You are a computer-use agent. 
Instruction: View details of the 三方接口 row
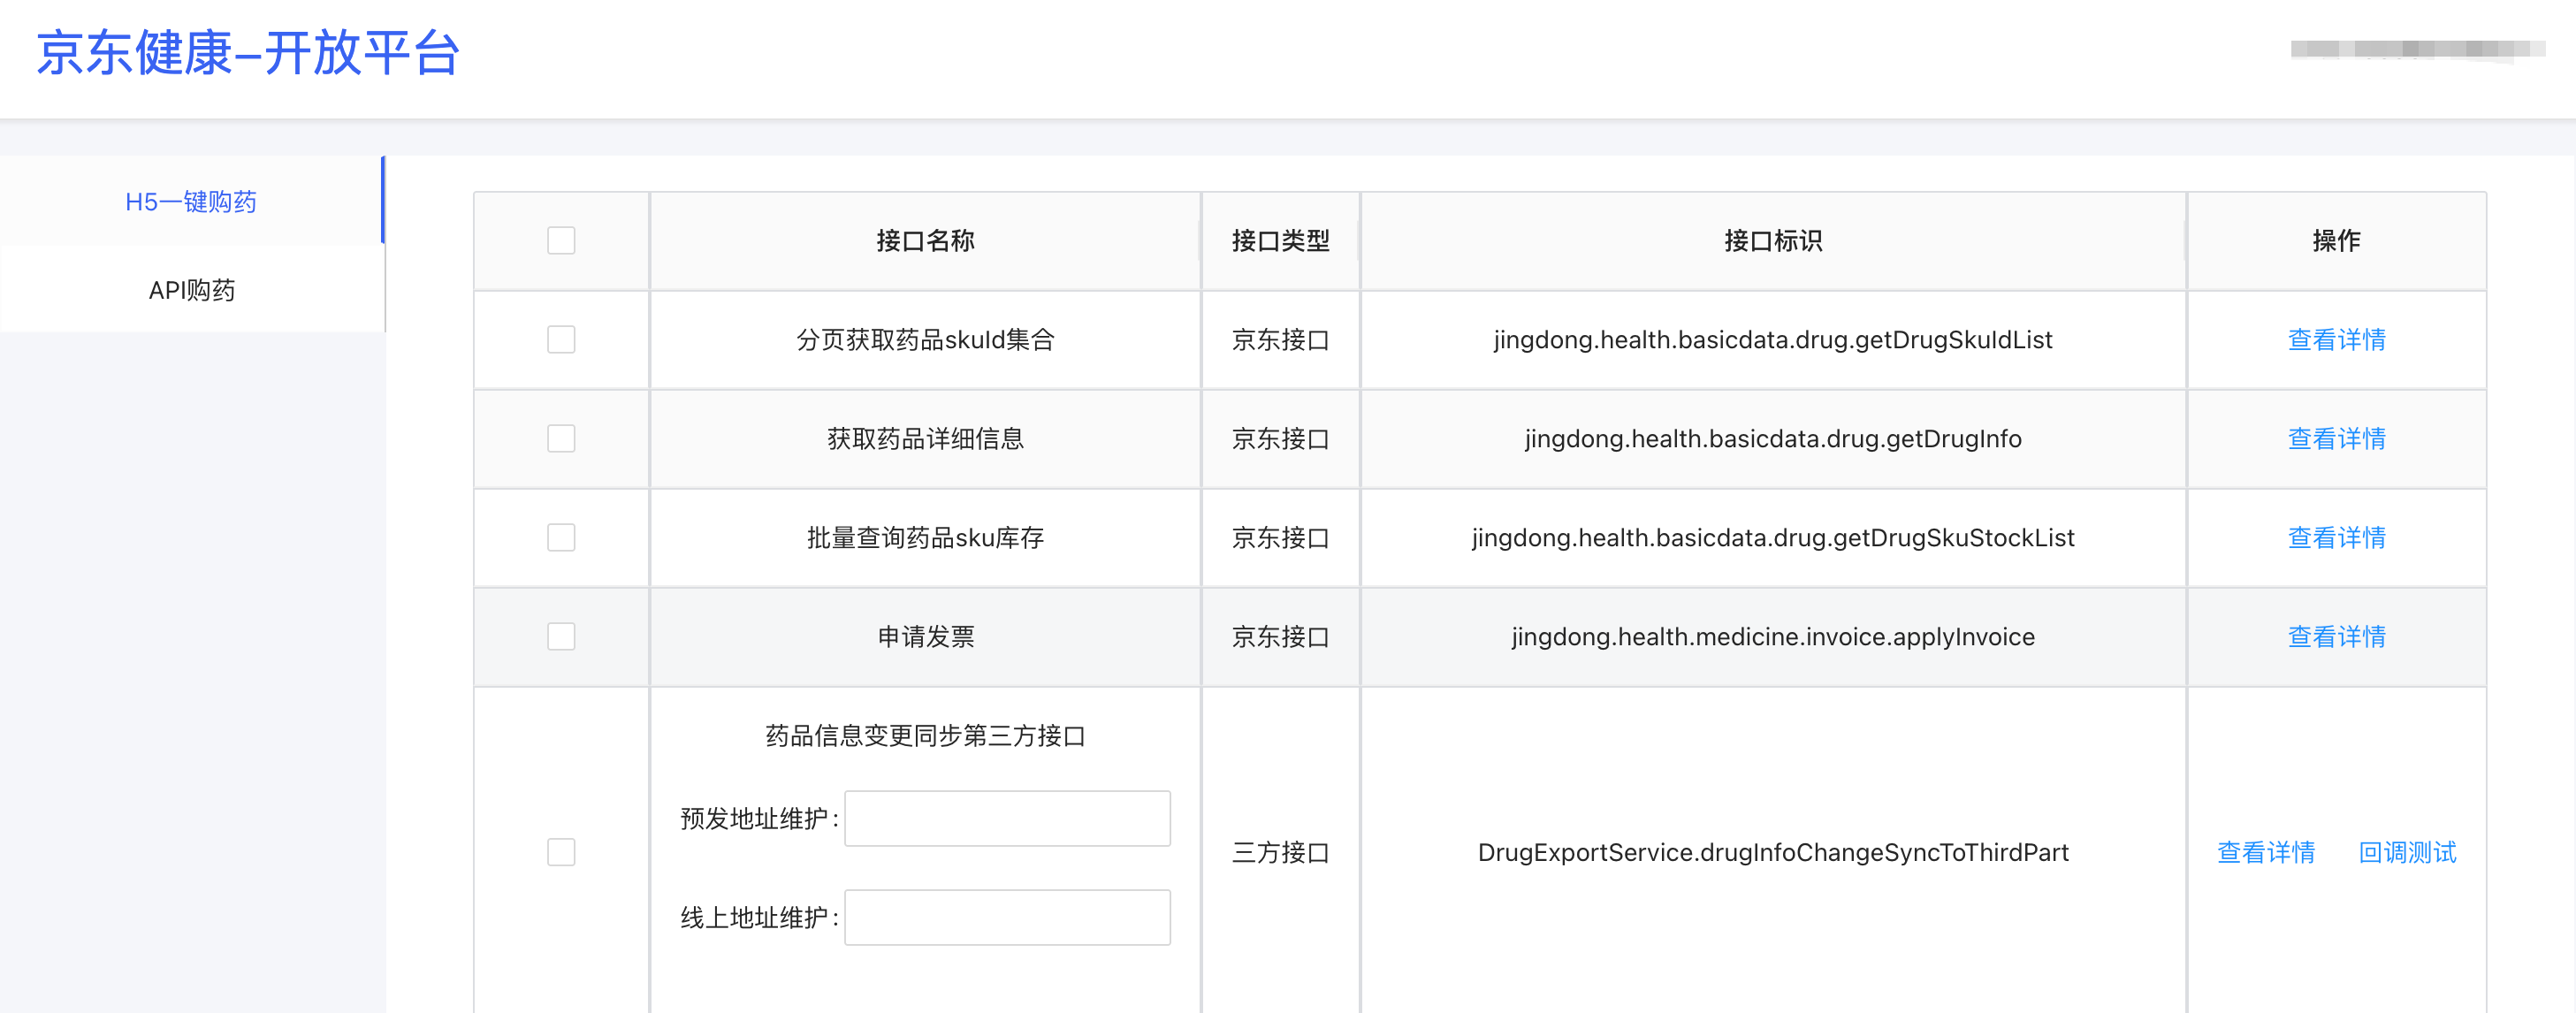(2265, 853)
